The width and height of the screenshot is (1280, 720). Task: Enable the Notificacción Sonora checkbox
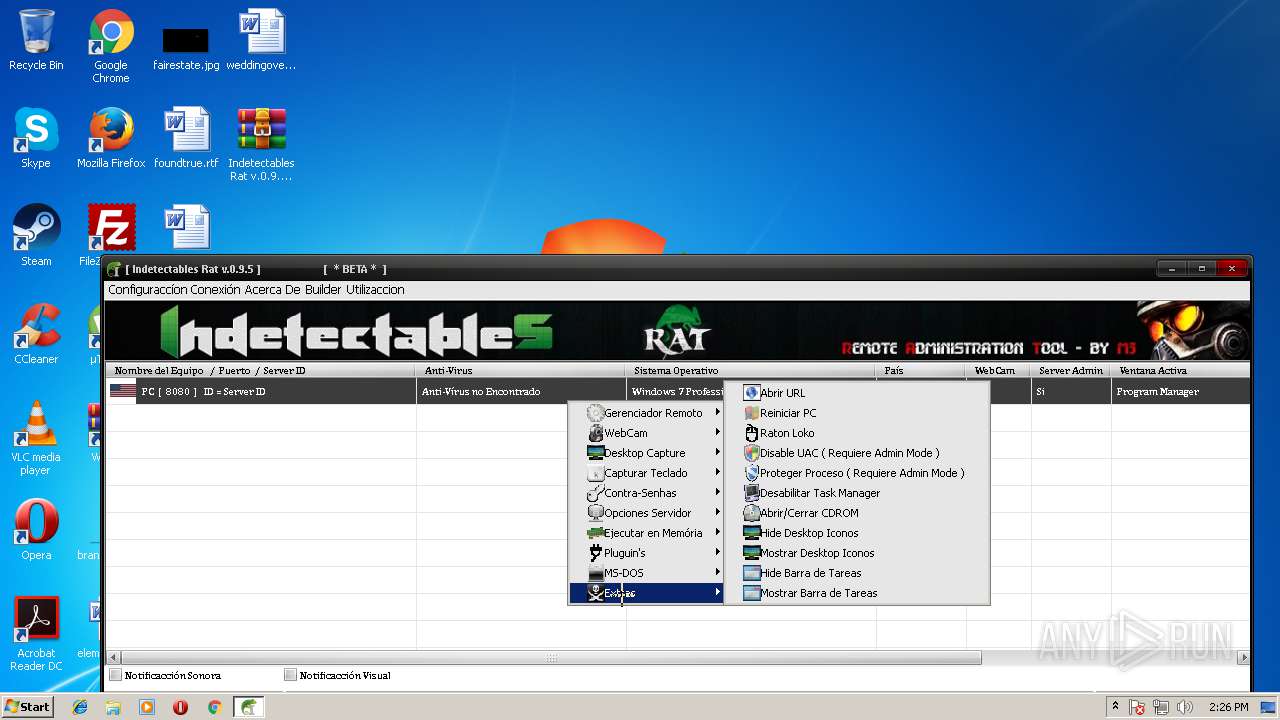click(x=115, y=675)
